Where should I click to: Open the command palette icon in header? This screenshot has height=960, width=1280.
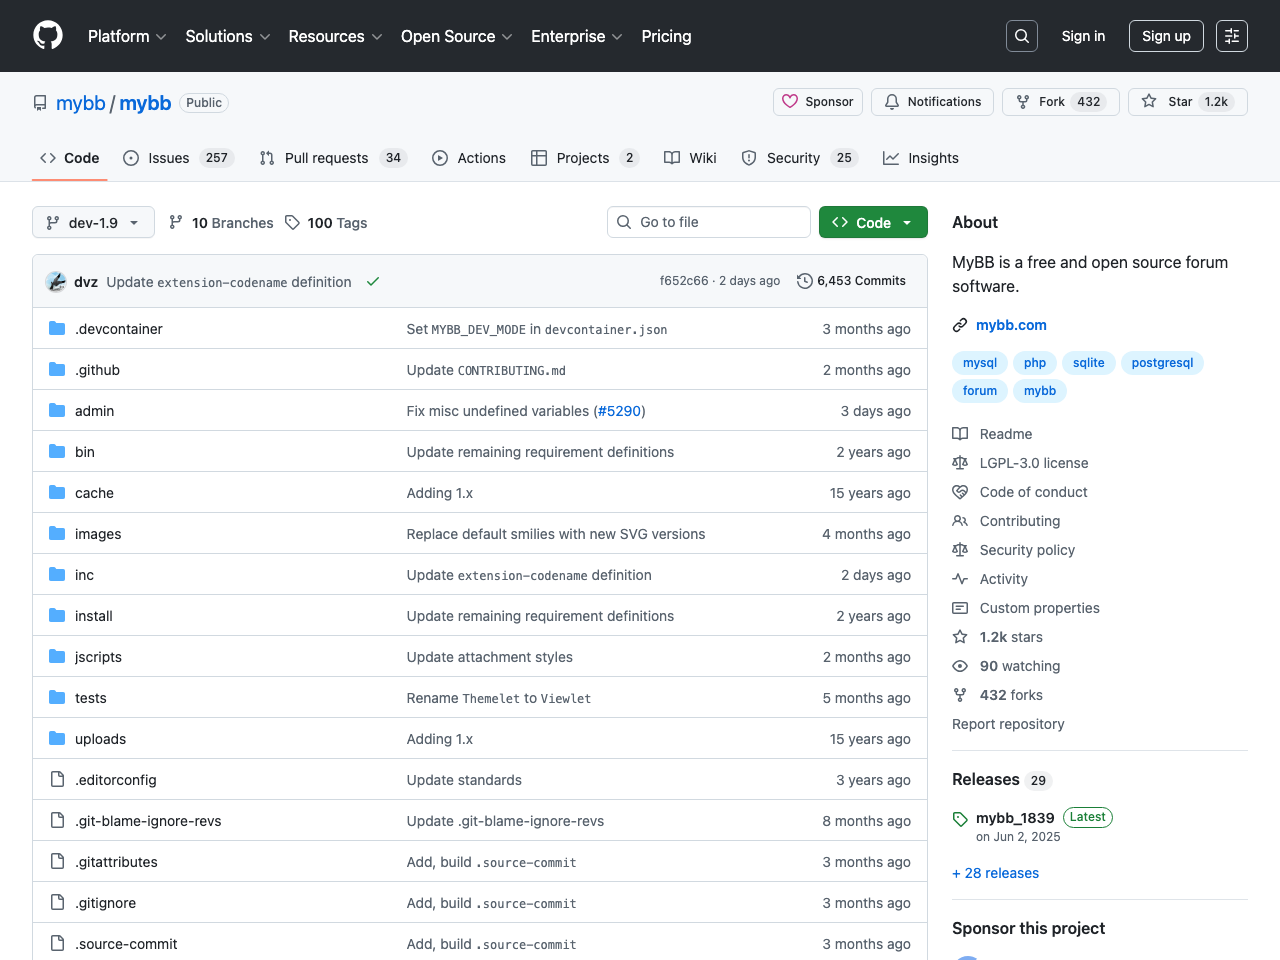click(x=1231, y=36)
